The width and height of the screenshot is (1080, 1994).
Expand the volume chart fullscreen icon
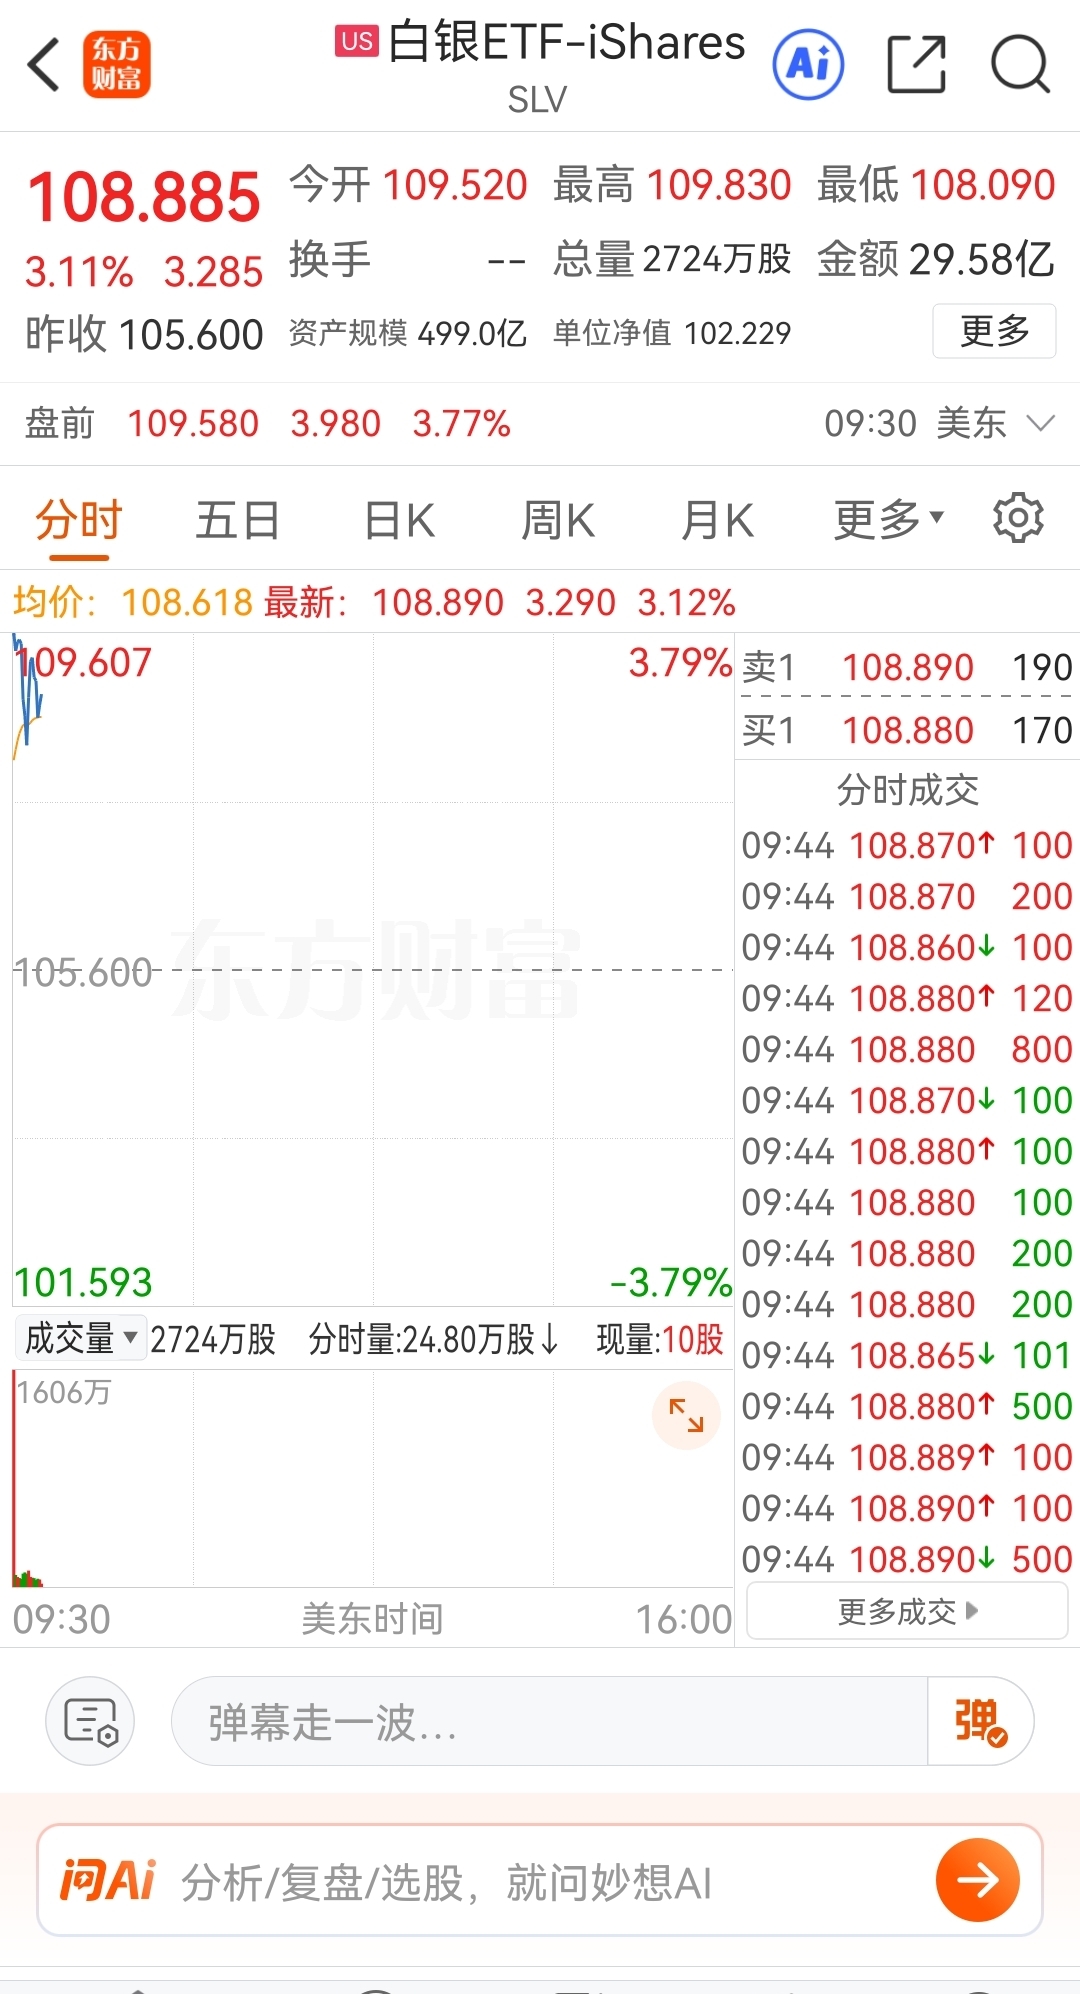686,1415
